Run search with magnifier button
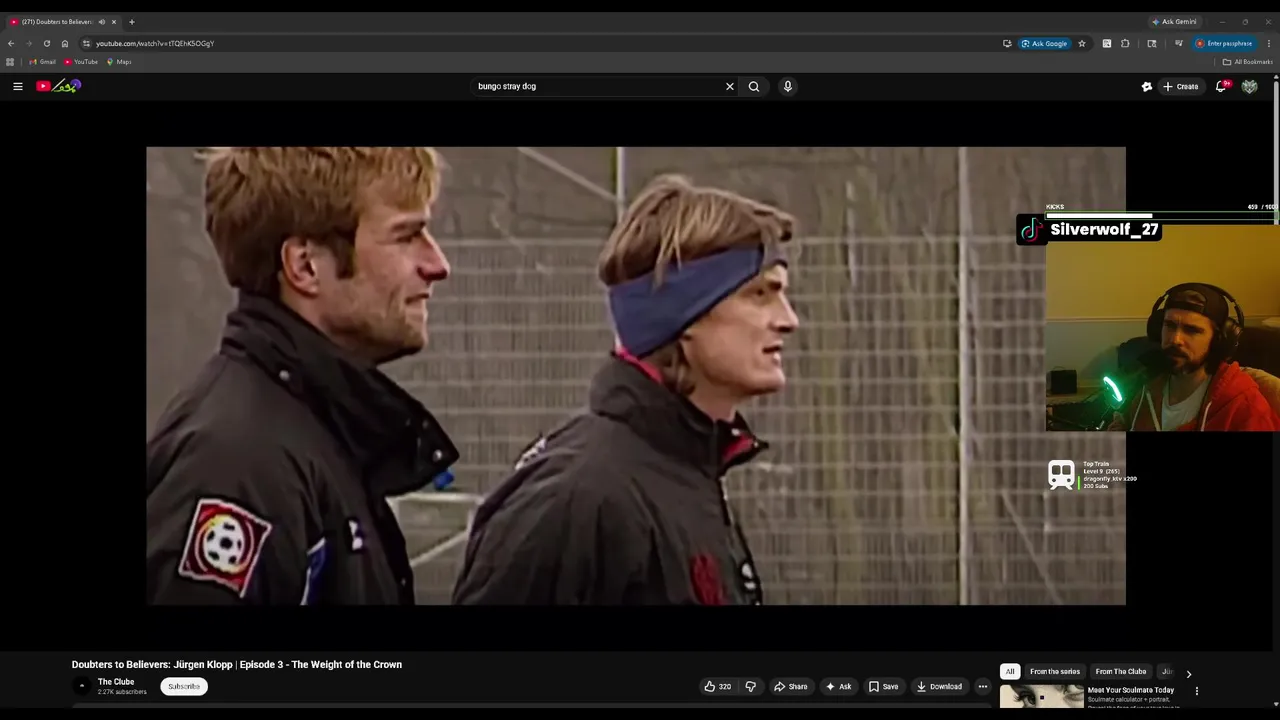The height and width of the screenshot is (720, 1280). tap(754, 86)
